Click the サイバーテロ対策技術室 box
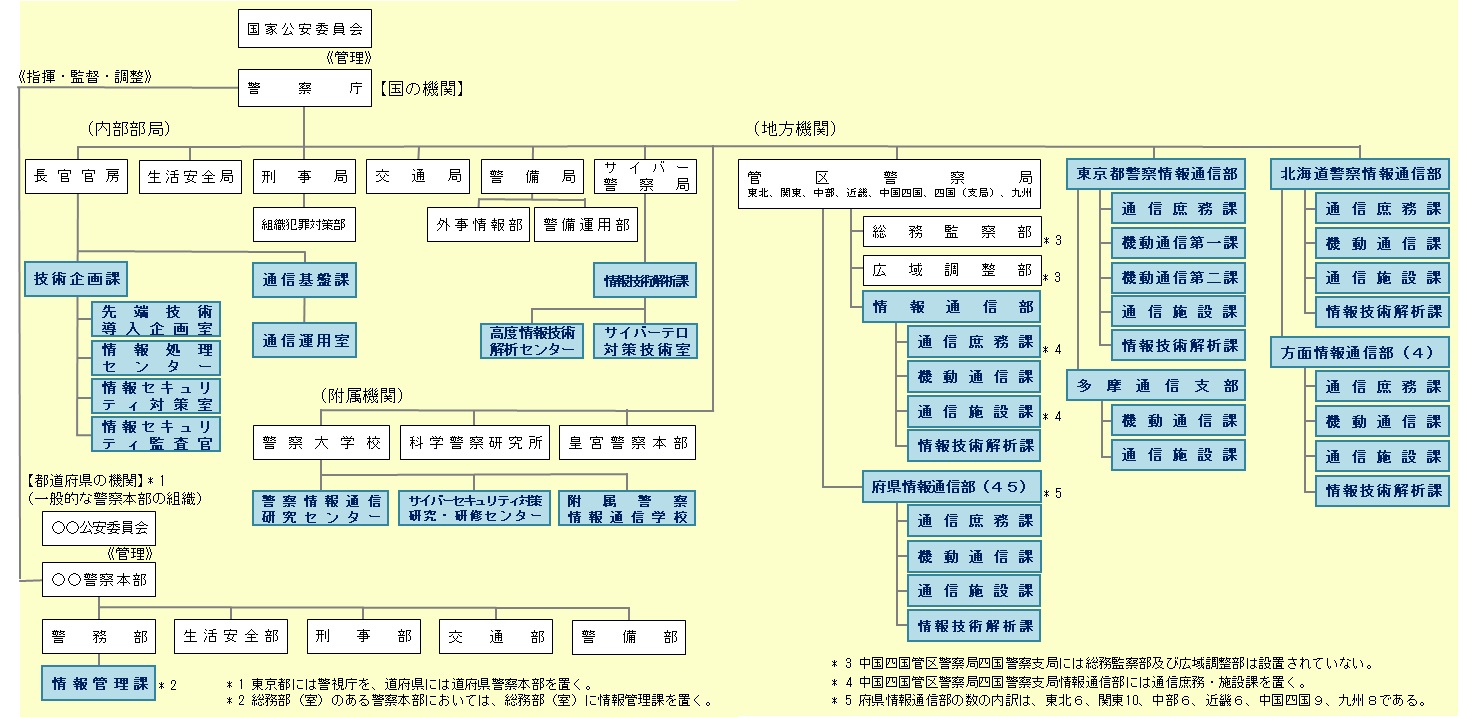The width and height of the screenshot is (1460, 717). [x=644, y=340]
